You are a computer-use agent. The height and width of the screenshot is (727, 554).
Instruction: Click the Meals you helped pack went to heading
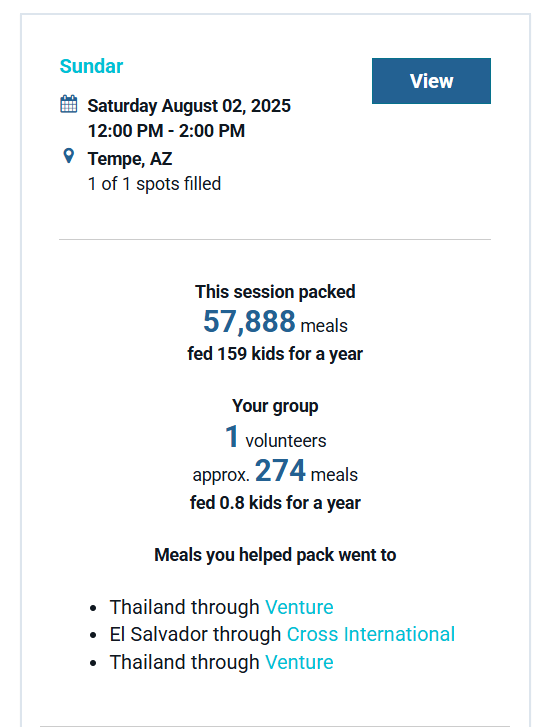pos(275,555)
